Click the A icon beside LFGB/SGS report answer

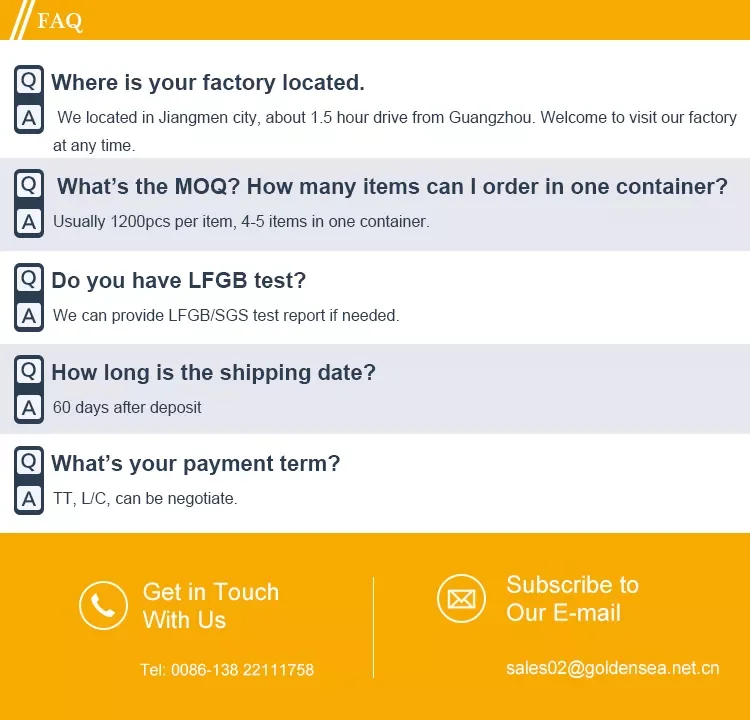pos(29,316)
